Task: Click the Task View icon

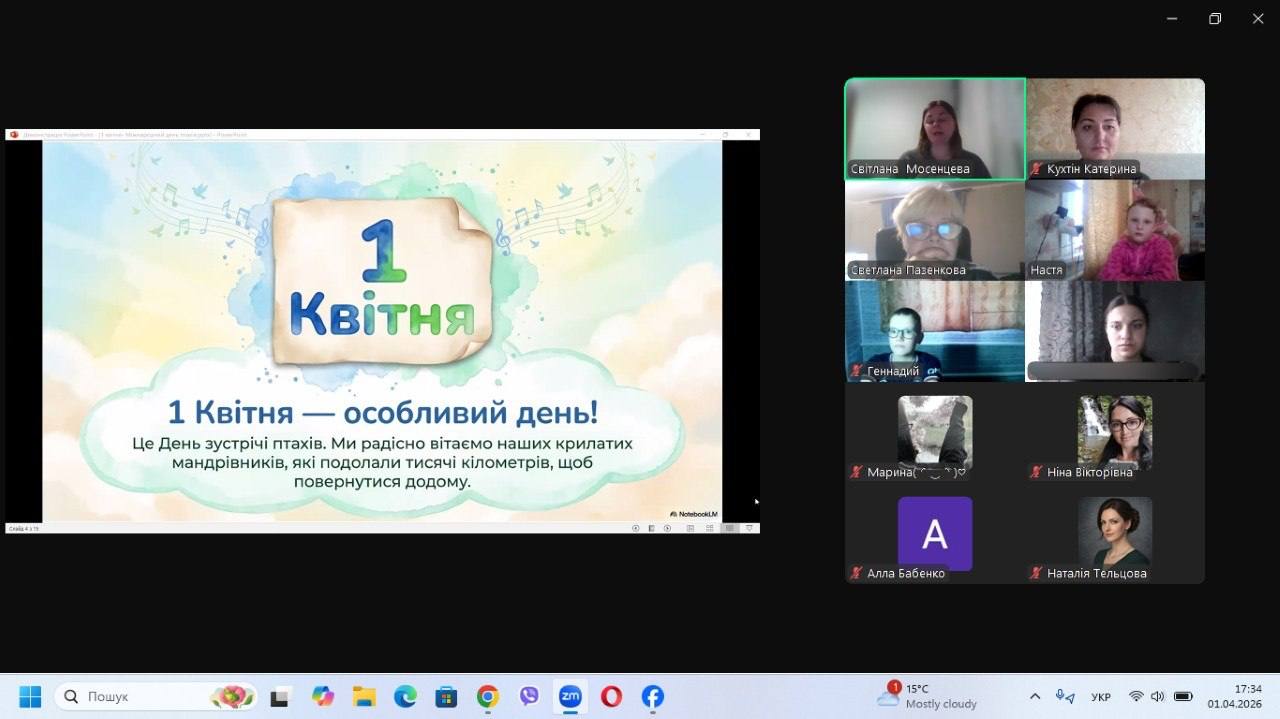Action: [281, 696]
